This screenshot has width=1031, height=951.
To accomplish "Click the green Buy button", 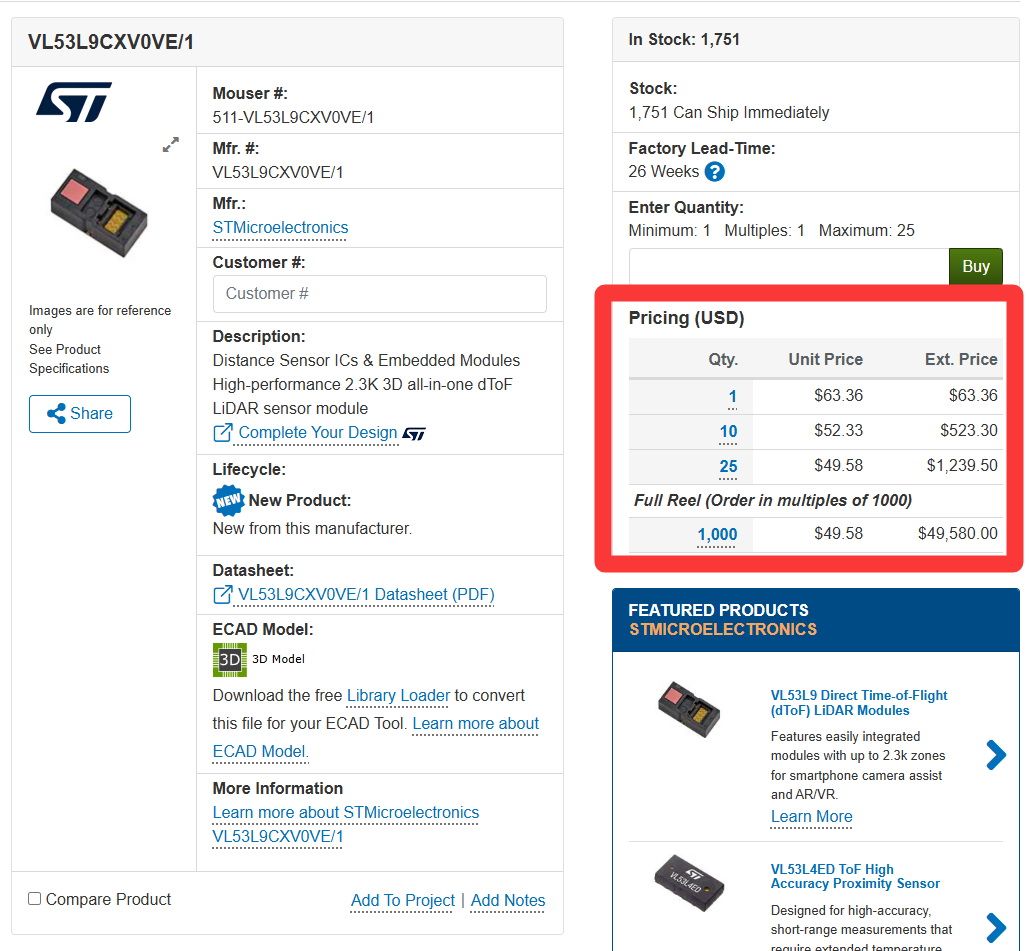I will 976,266.
